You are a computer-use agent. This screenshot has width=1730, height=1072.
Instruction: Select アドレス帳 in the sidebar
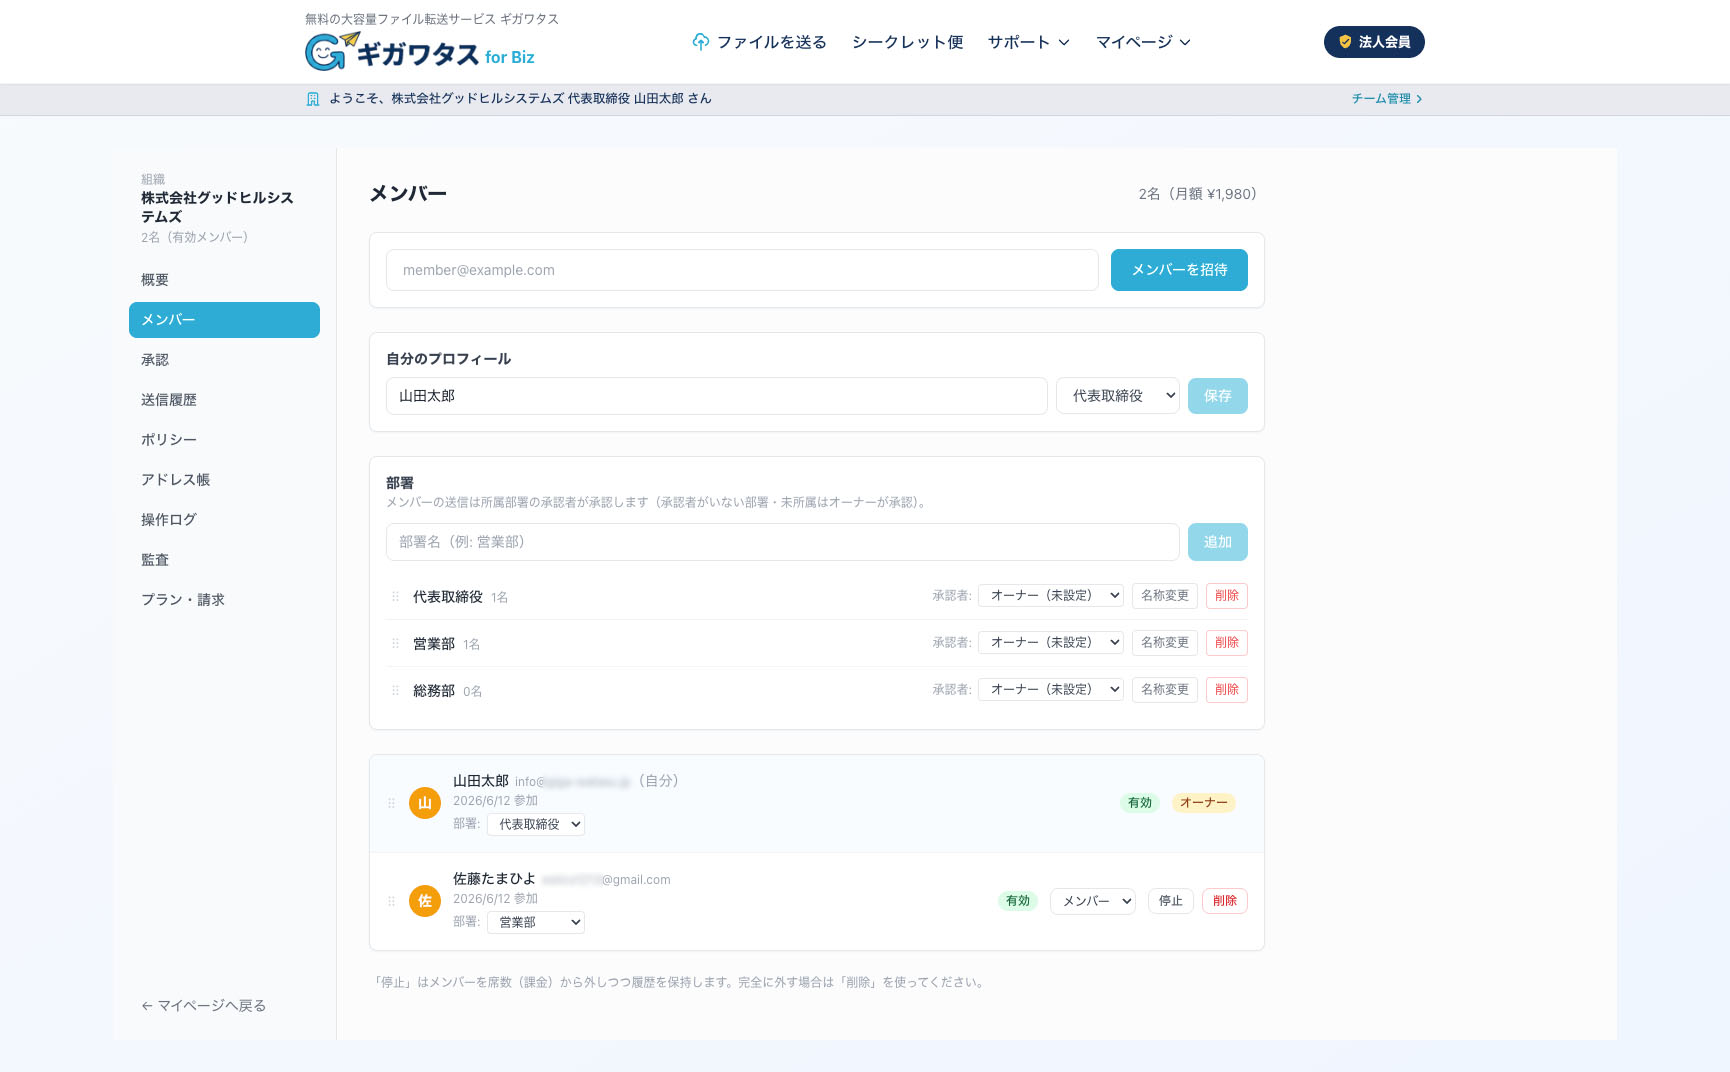pyautogui.click(x=224, y=480)
